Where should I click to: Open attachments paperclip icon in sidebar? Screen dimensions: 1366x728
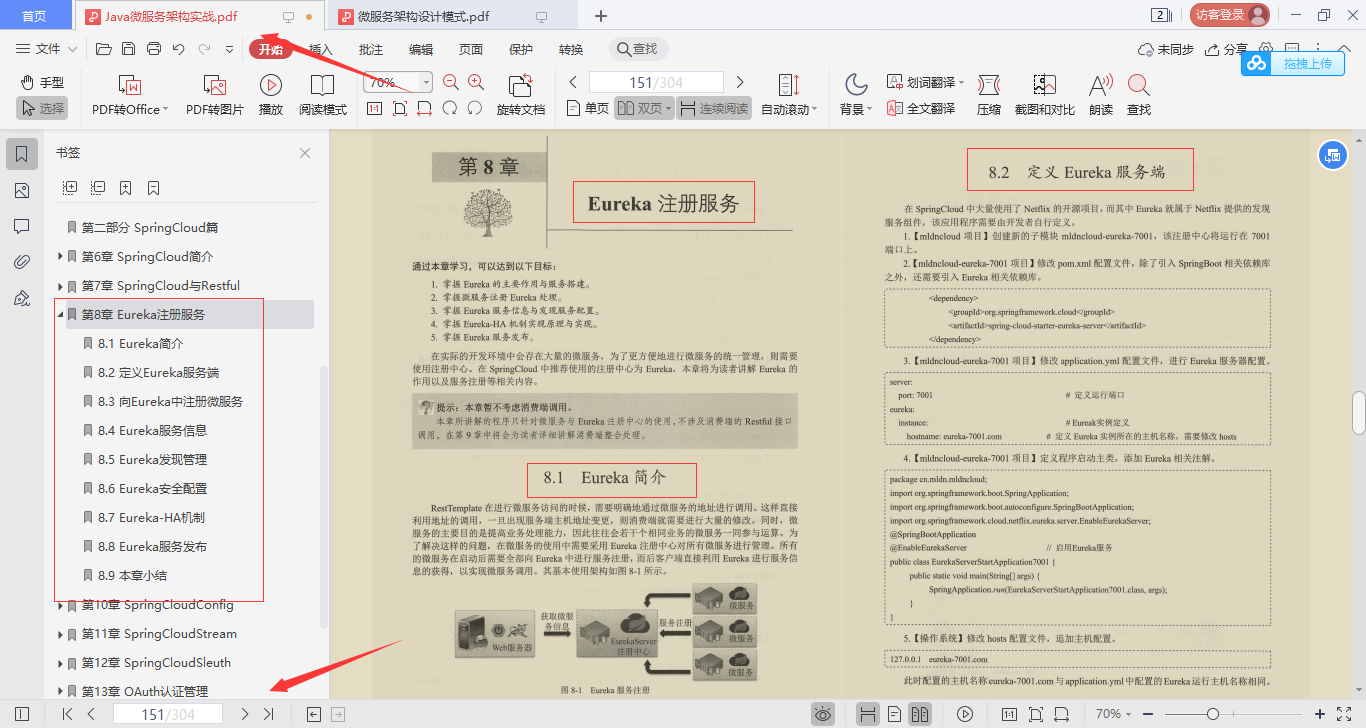(x=22, y=262)
